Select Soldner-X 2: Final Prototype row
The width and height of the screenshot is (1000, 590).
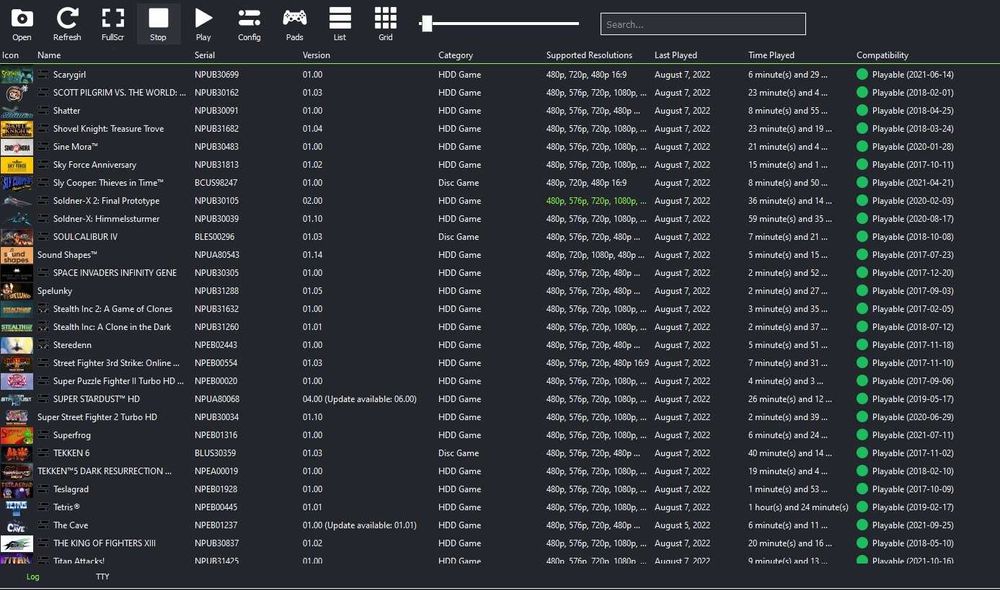point(500,201)
